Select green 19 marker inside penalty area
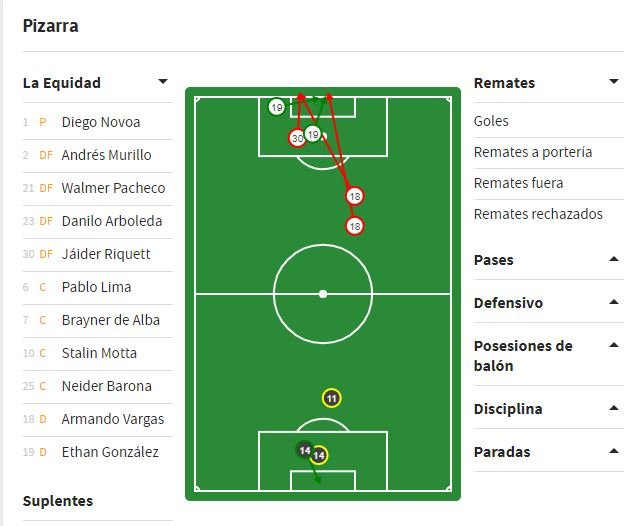The image size is (644, 526). (x=313, y=134)
